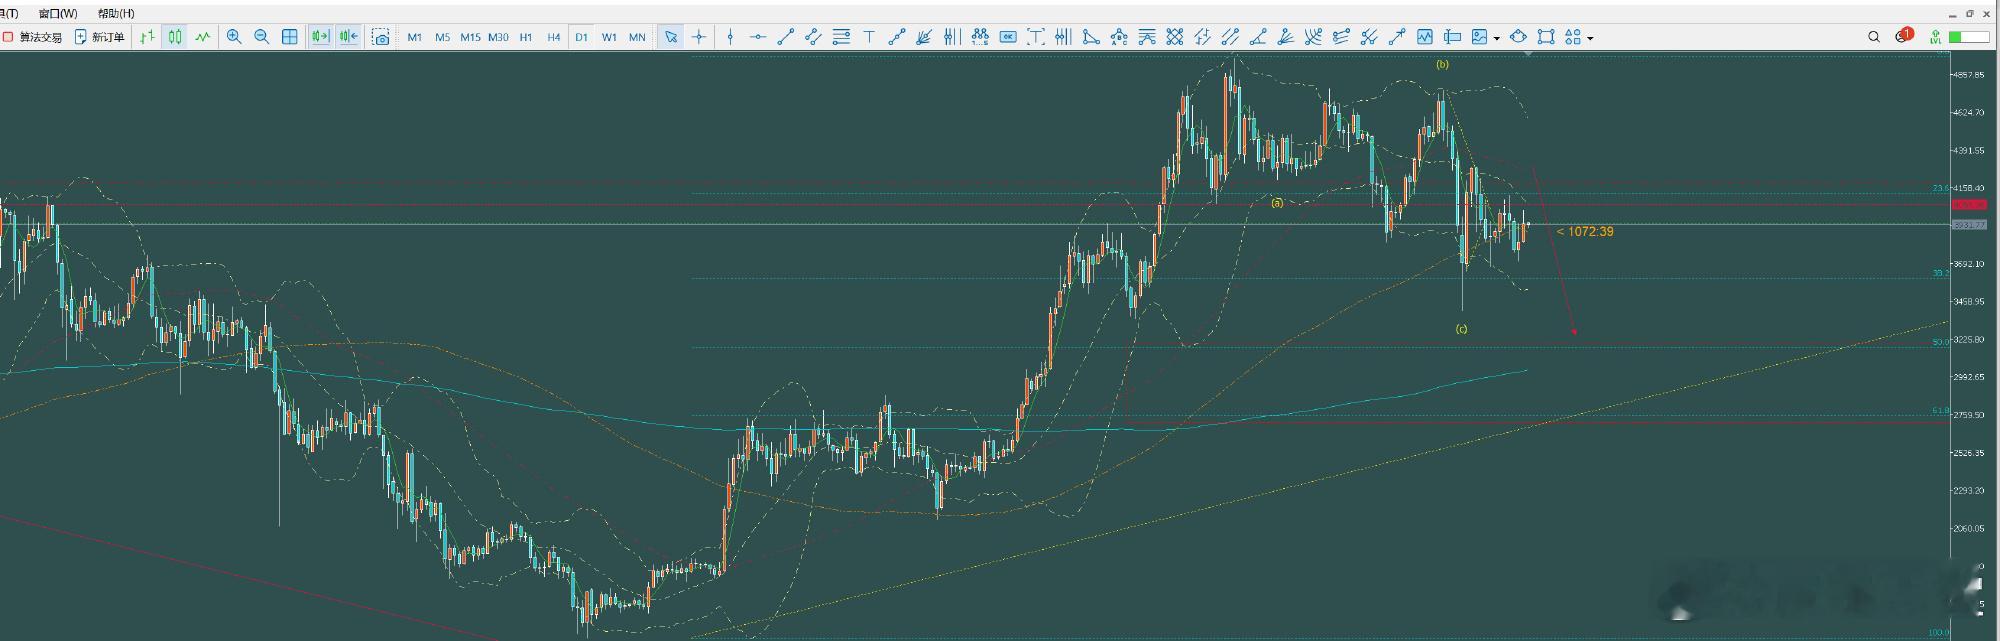Select the text T tool
Image resolution: width=2000 pixels, height=641 pixels.
point(869,37)
